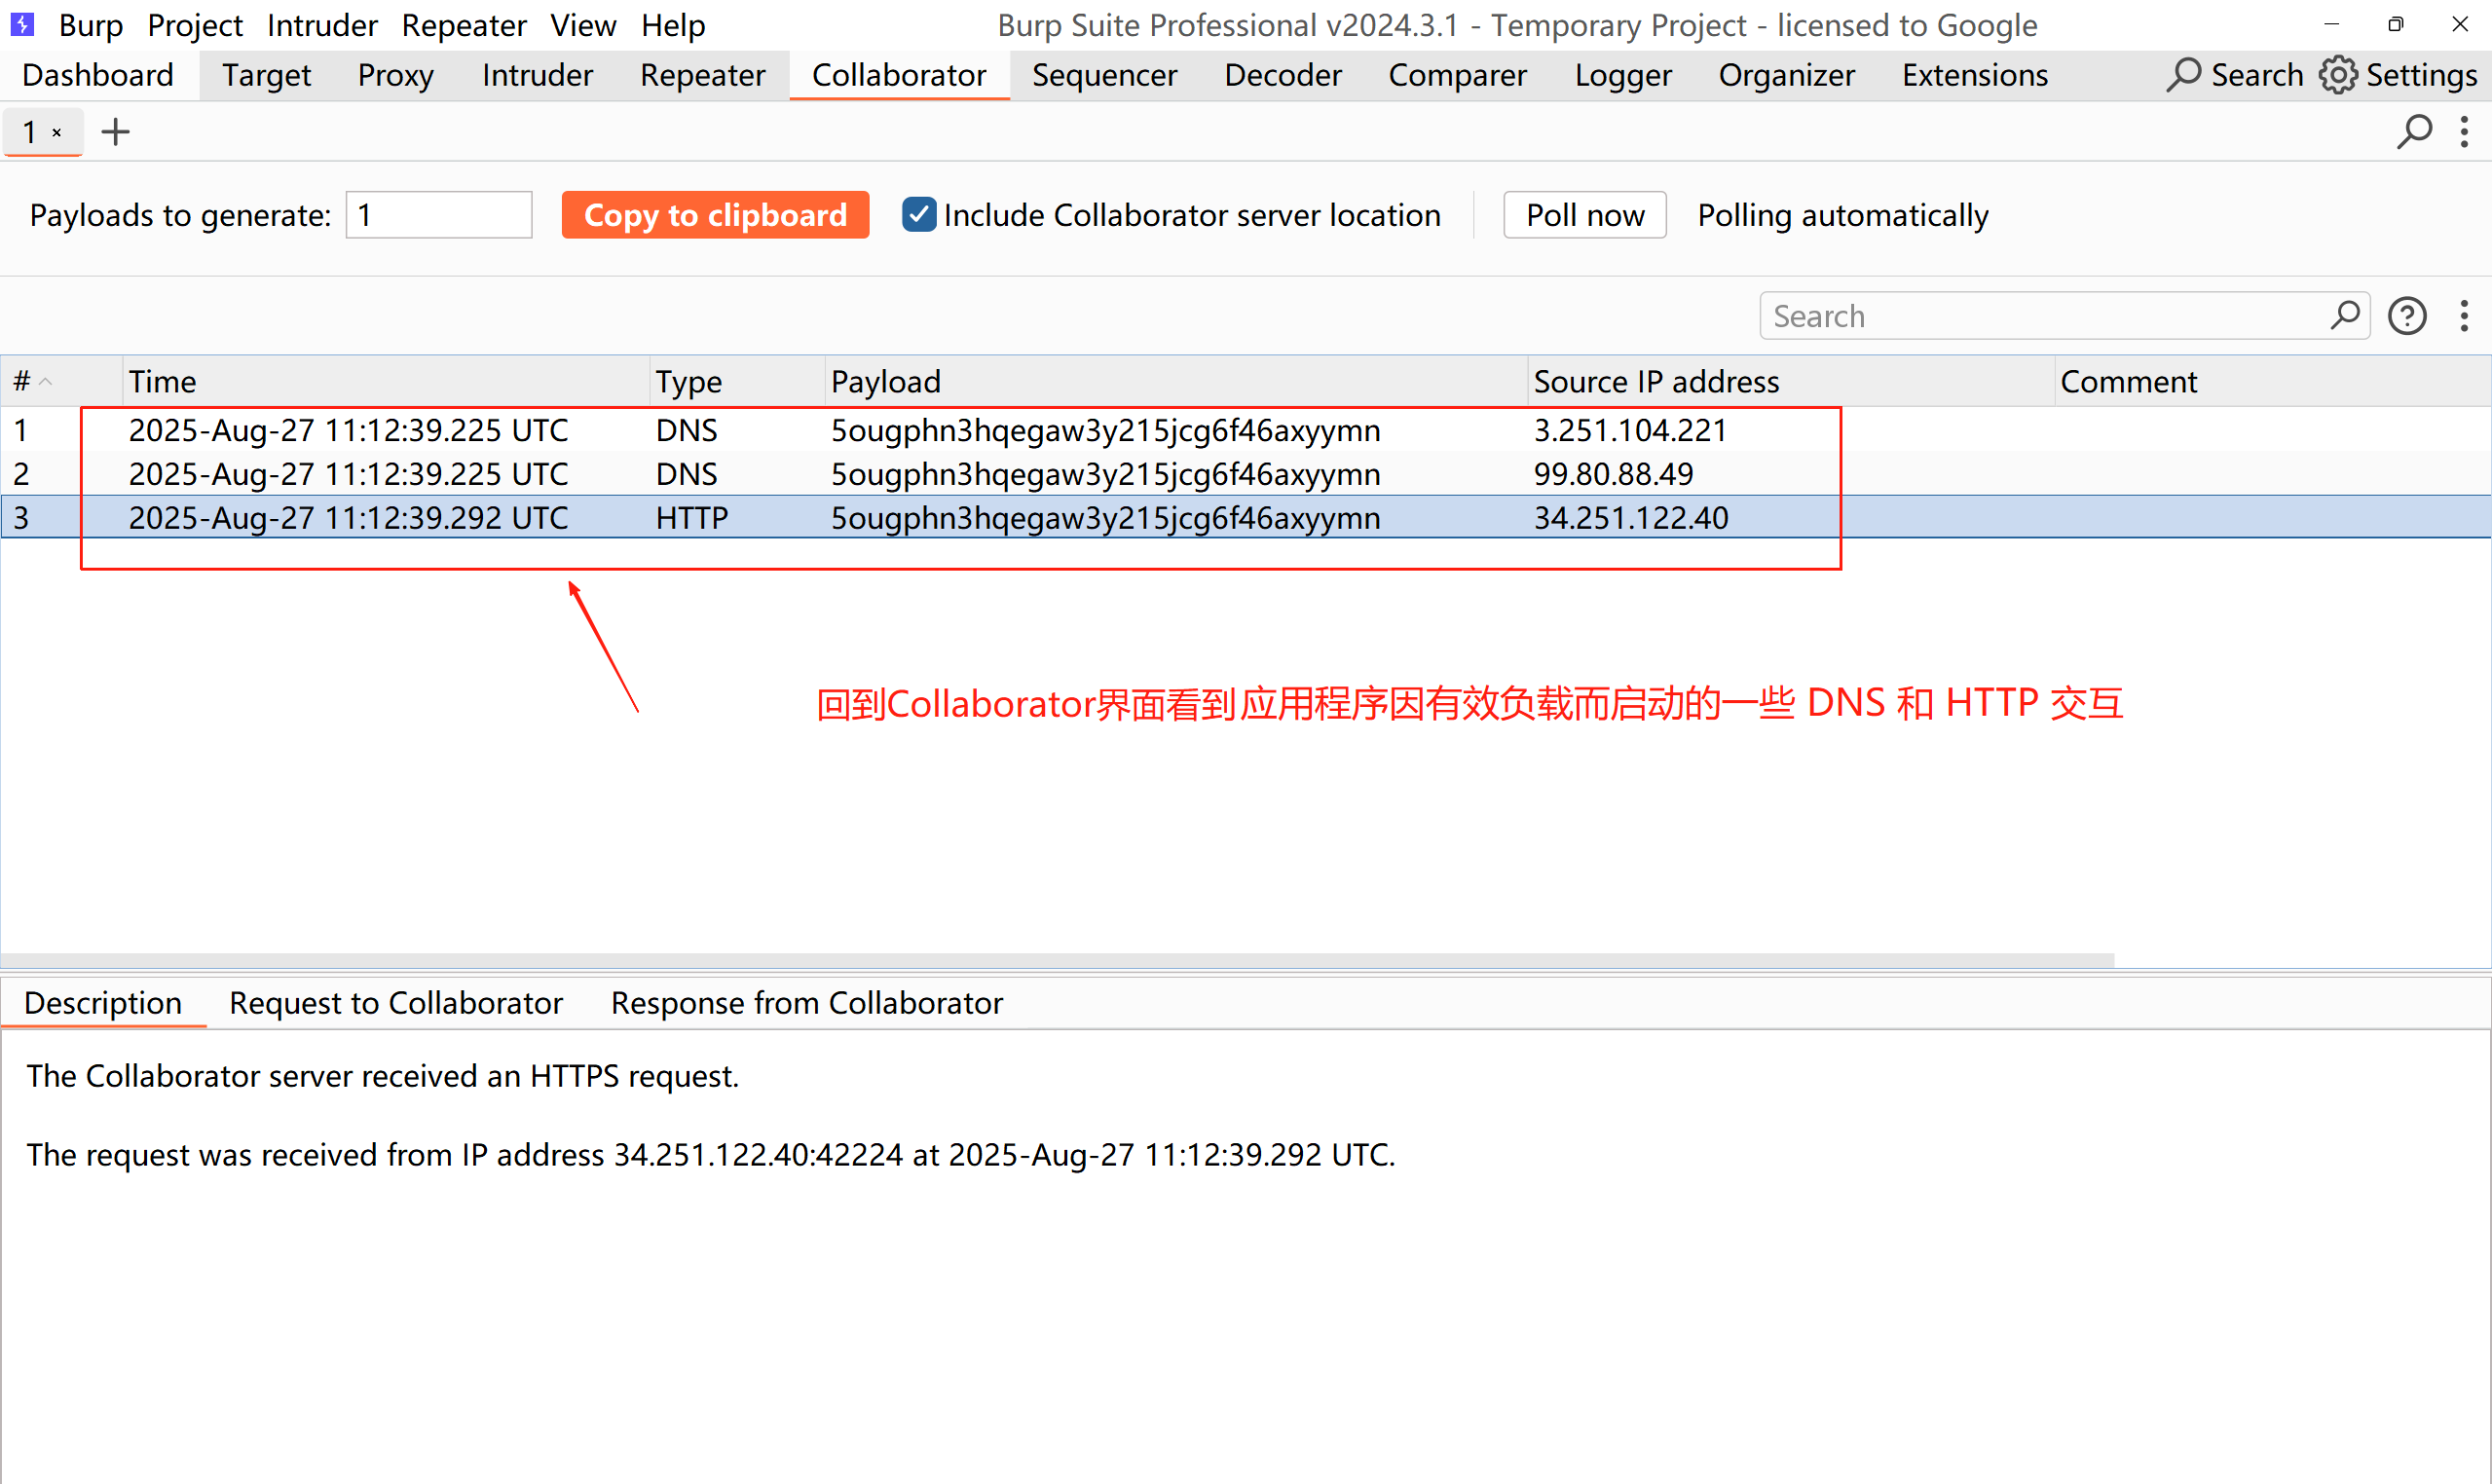Open the tab bar three-dot menu
This screenshot has width=2492, height=1484.
[x=2464, y=132]
